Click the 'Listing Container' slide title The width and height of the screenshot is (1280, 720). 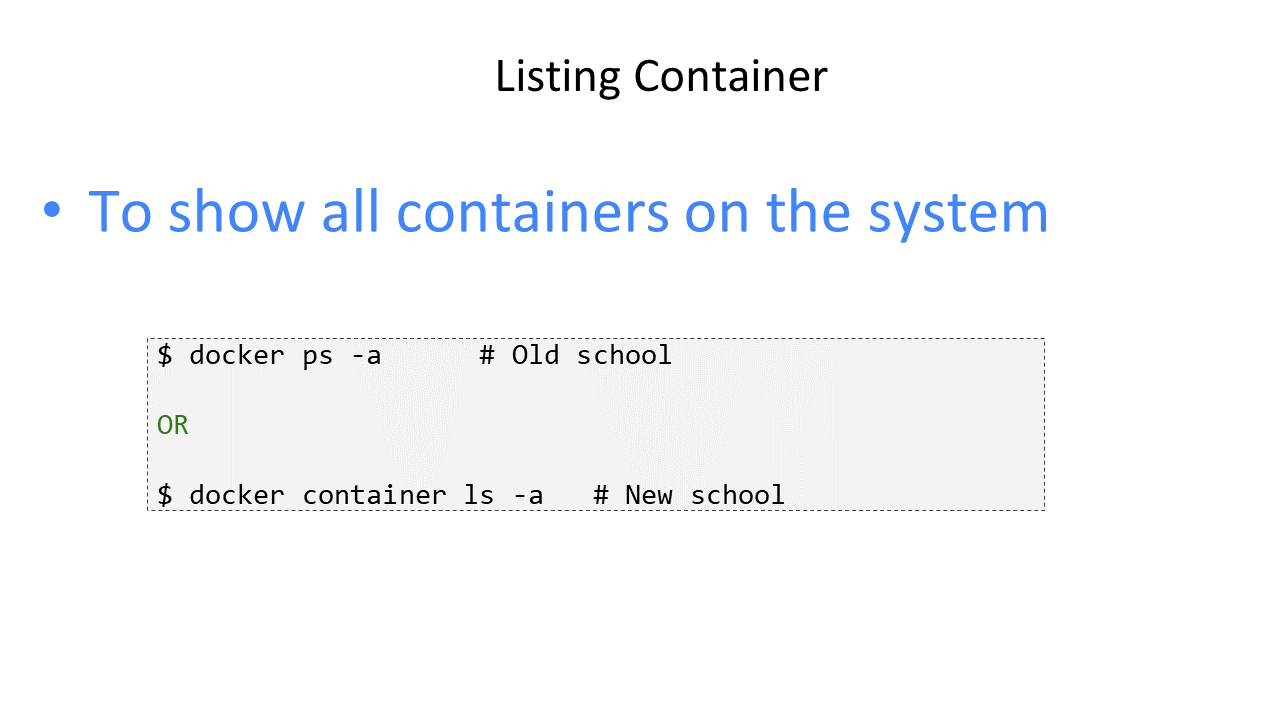[661, 77]
